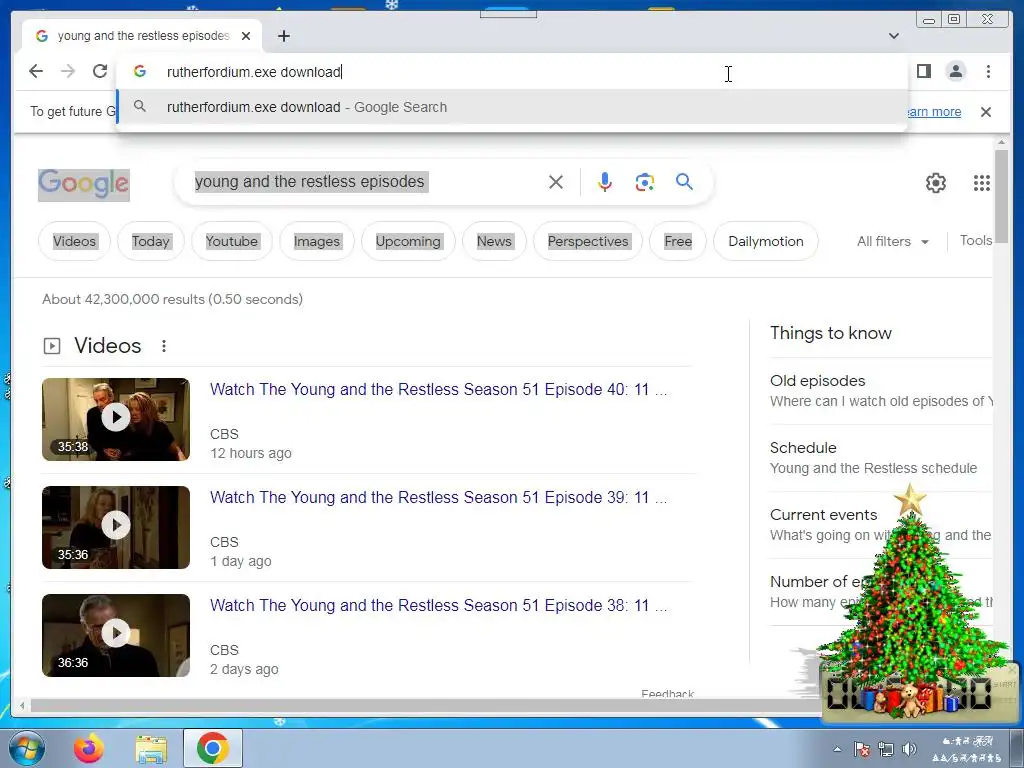
Task: Open the Current events topic
Action: click(881, 524)
